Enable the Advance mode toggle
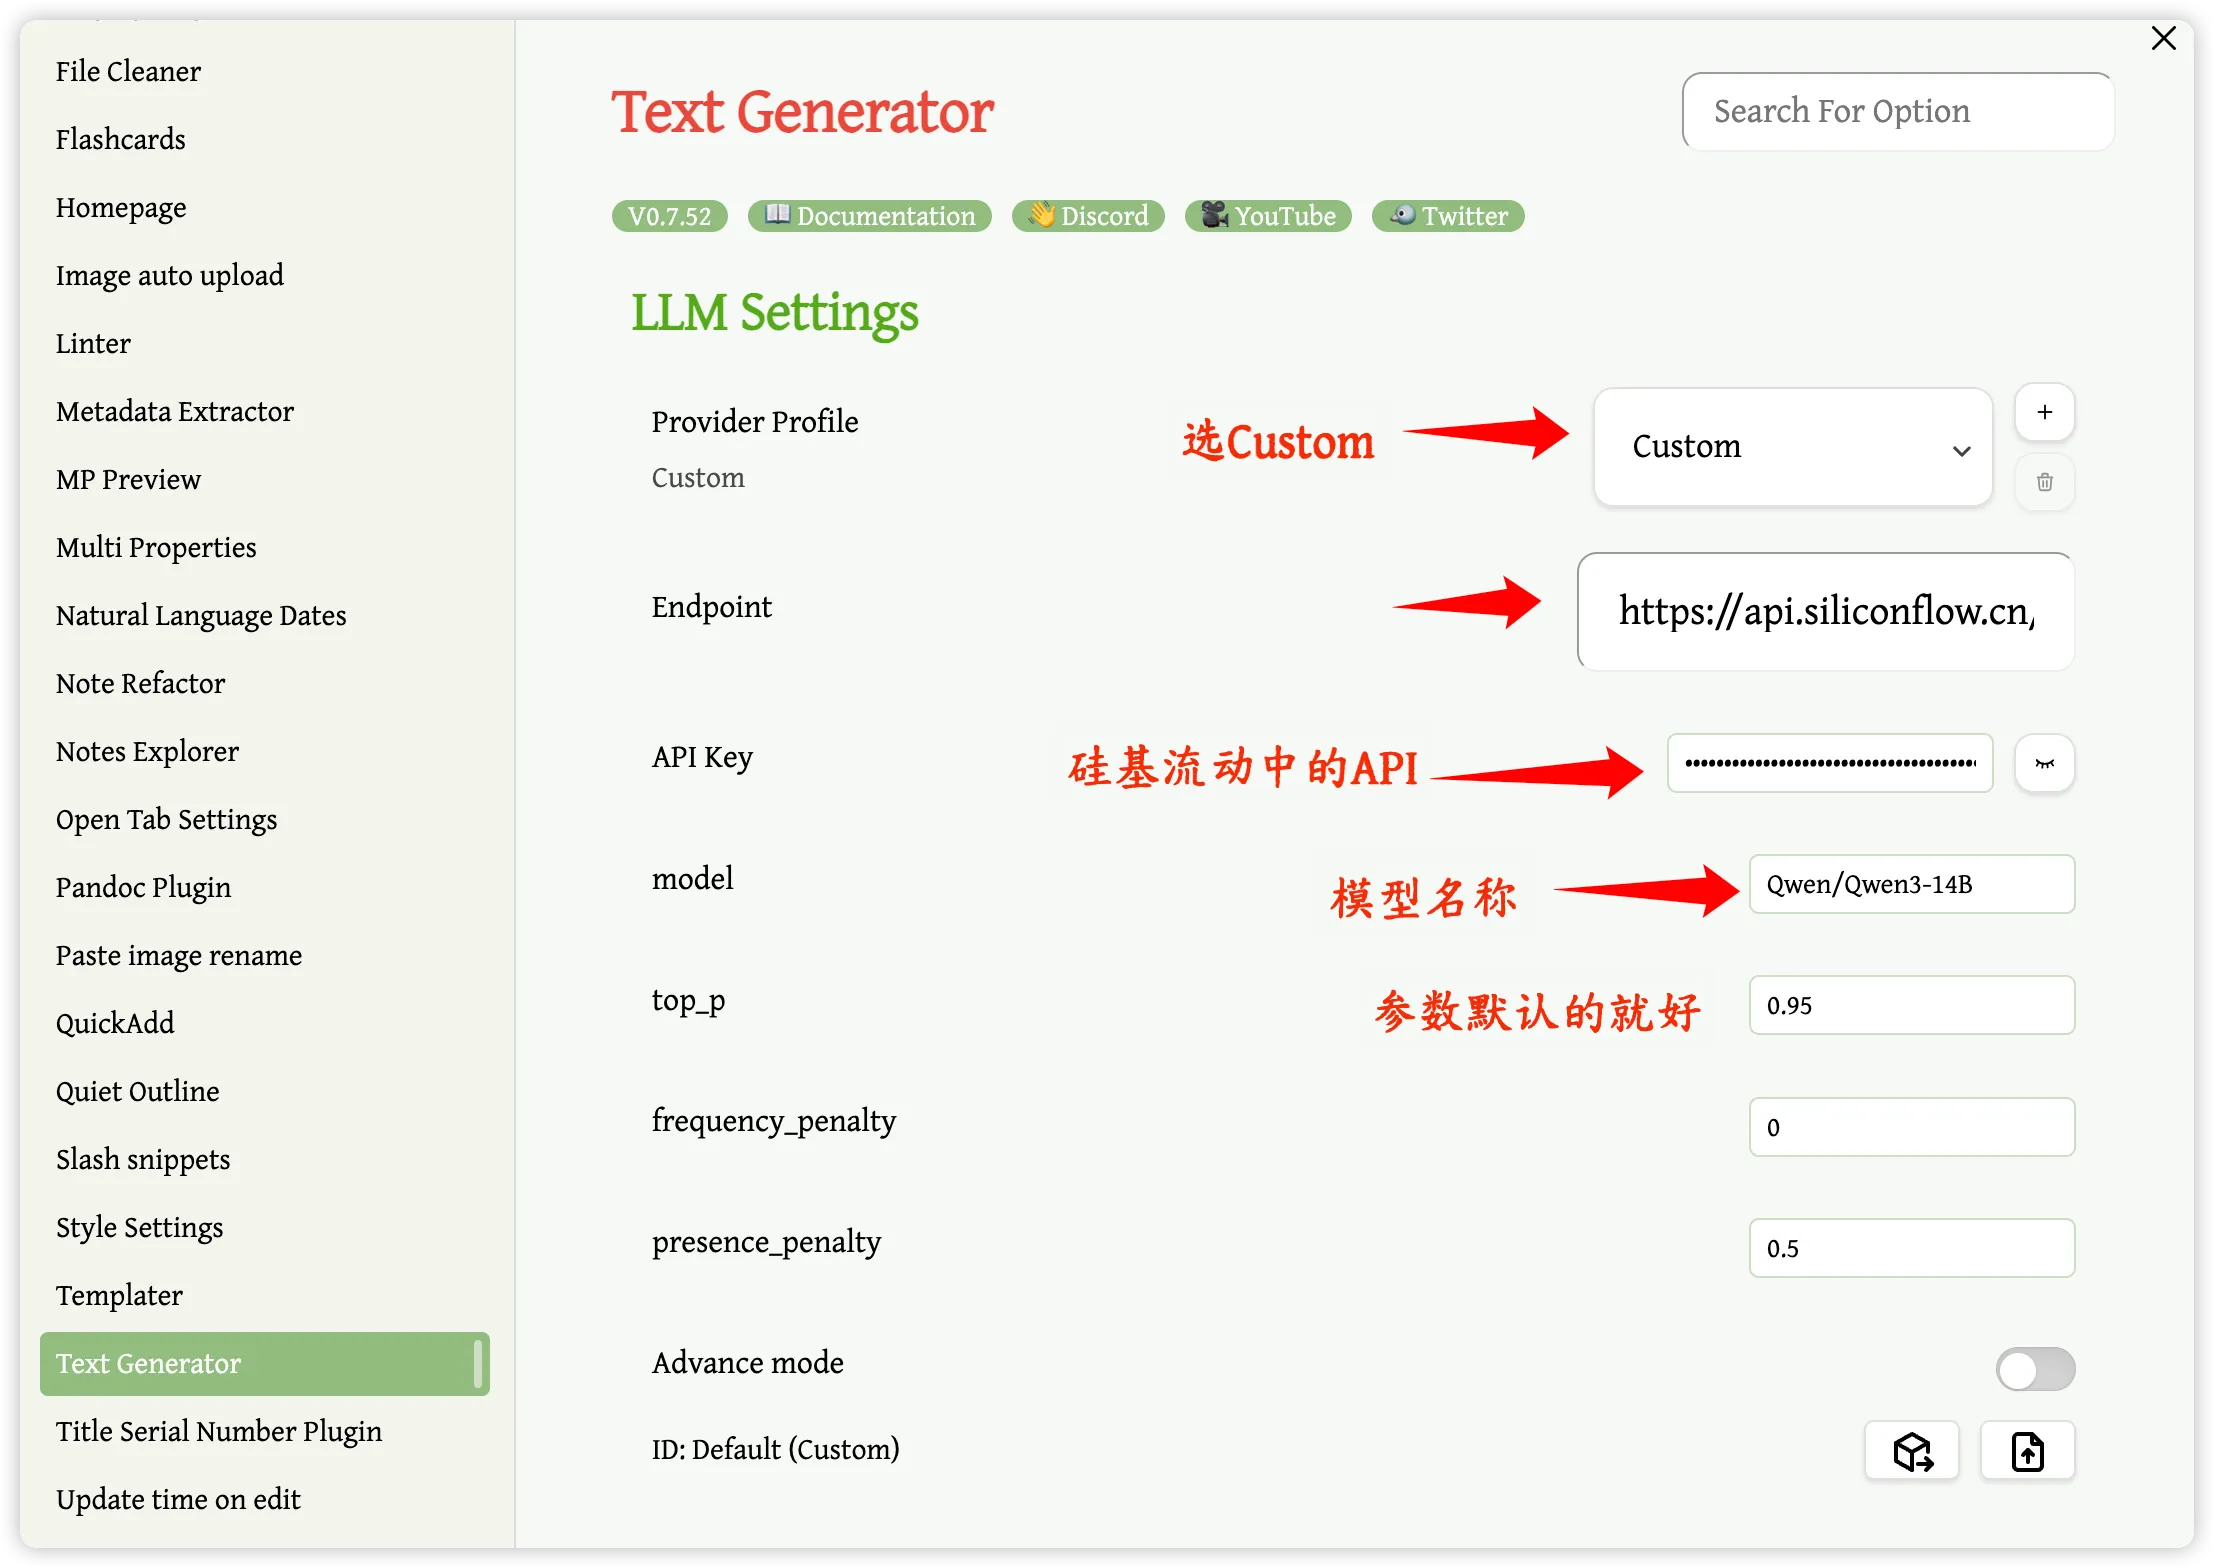 [2035, 1369]
